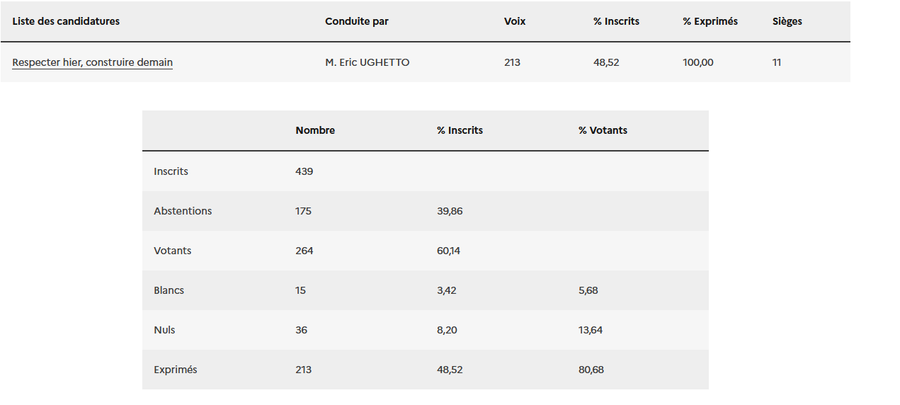
Task: Select the 'Voix' column header
Action: (x=515, y=21)
